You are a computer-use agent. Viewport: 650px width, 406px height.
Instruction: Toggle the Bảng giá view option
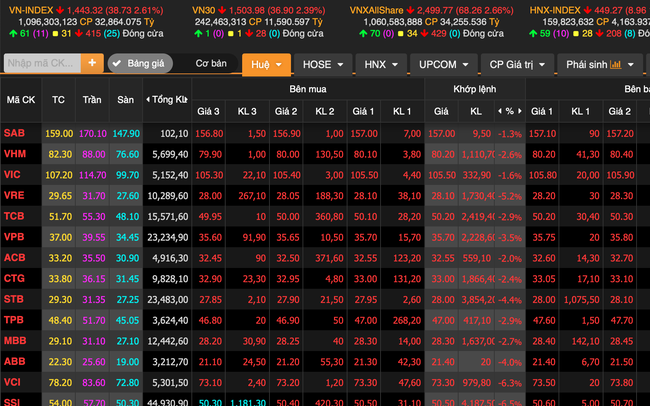(140, 63)
